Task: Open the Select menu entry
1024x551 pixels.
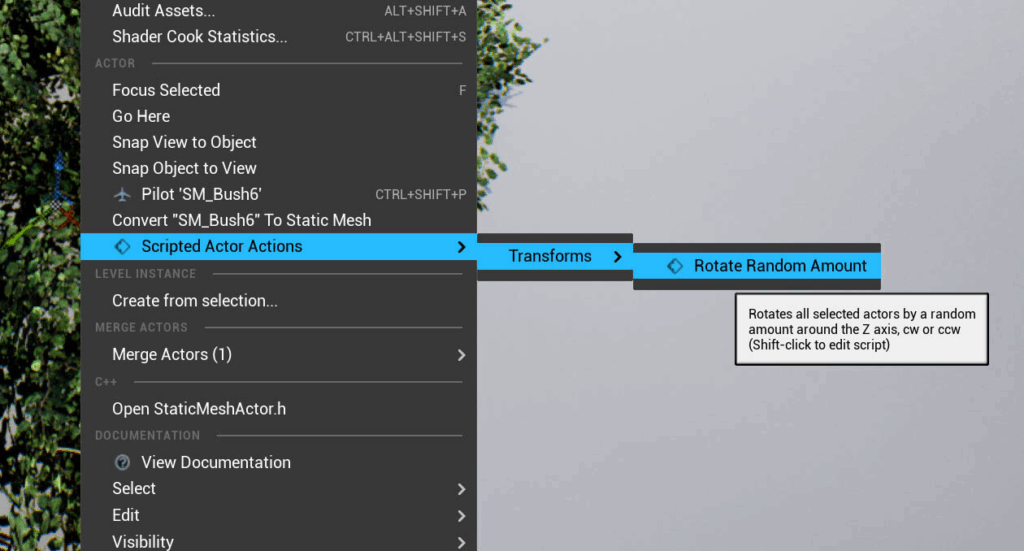Action: pyautogui.click(x=279, y=489)
